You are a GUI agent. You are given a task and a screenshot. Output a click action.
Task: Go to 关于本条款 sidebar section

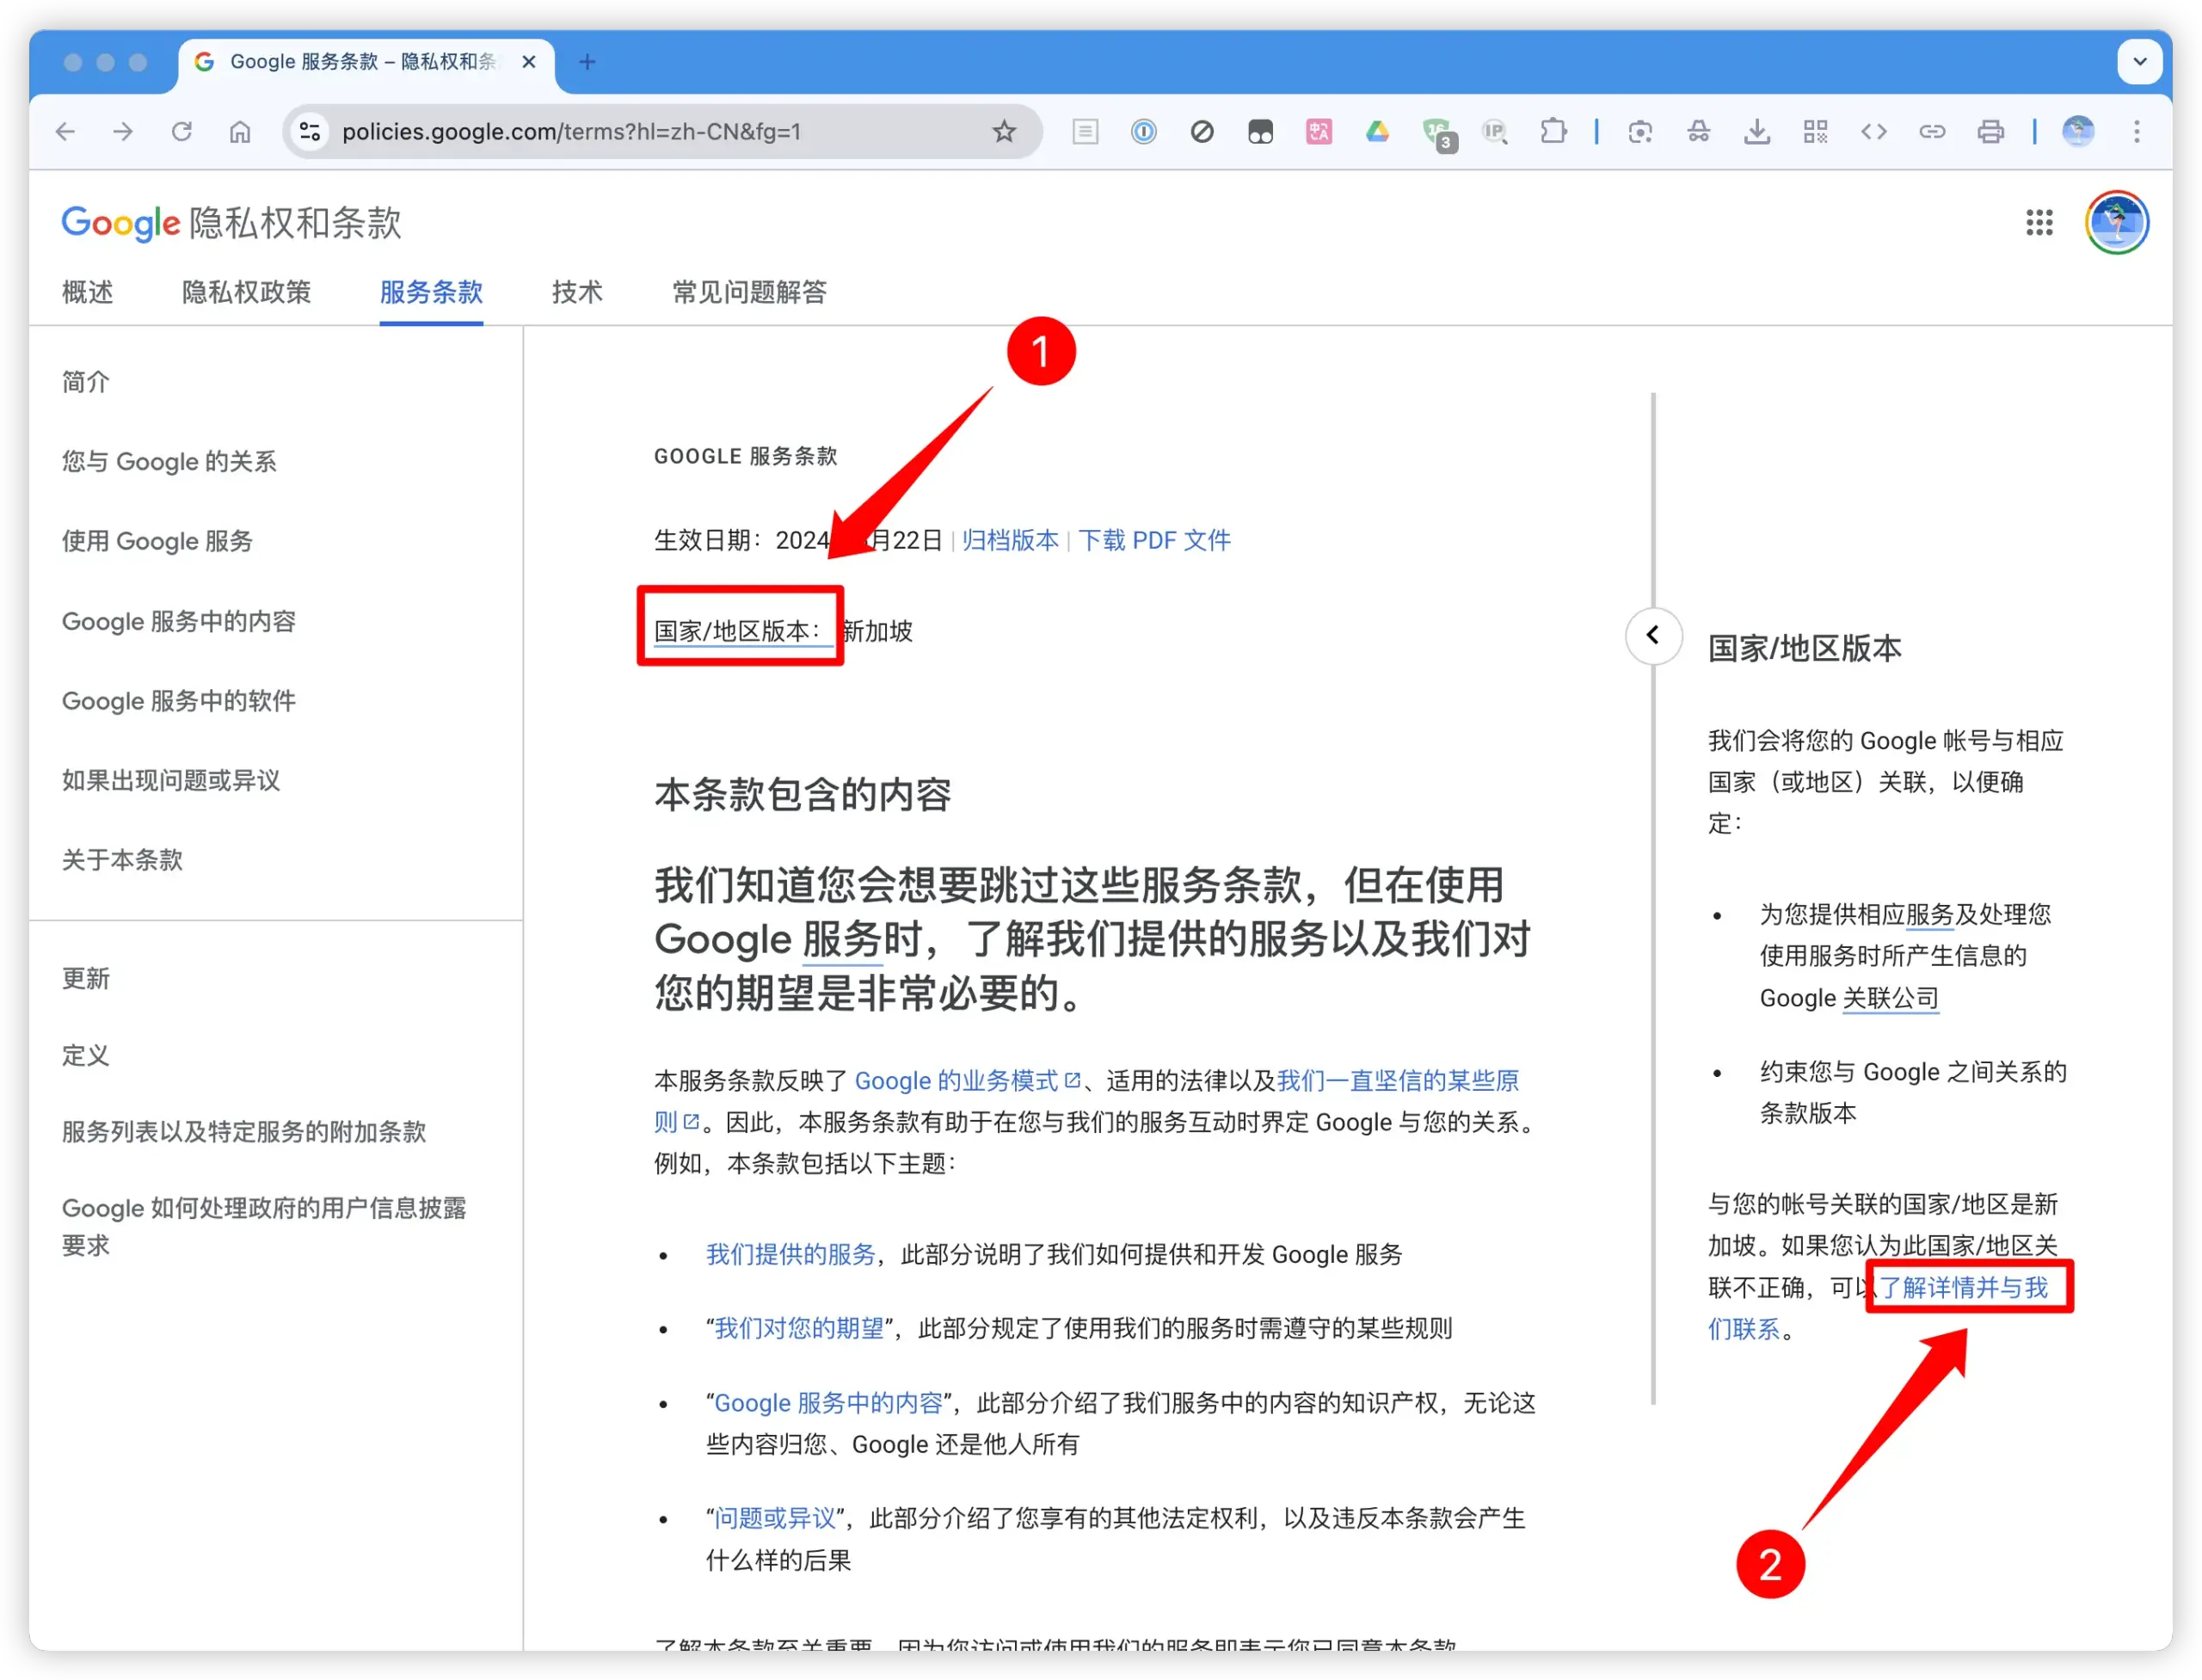[x=122, y=860]
